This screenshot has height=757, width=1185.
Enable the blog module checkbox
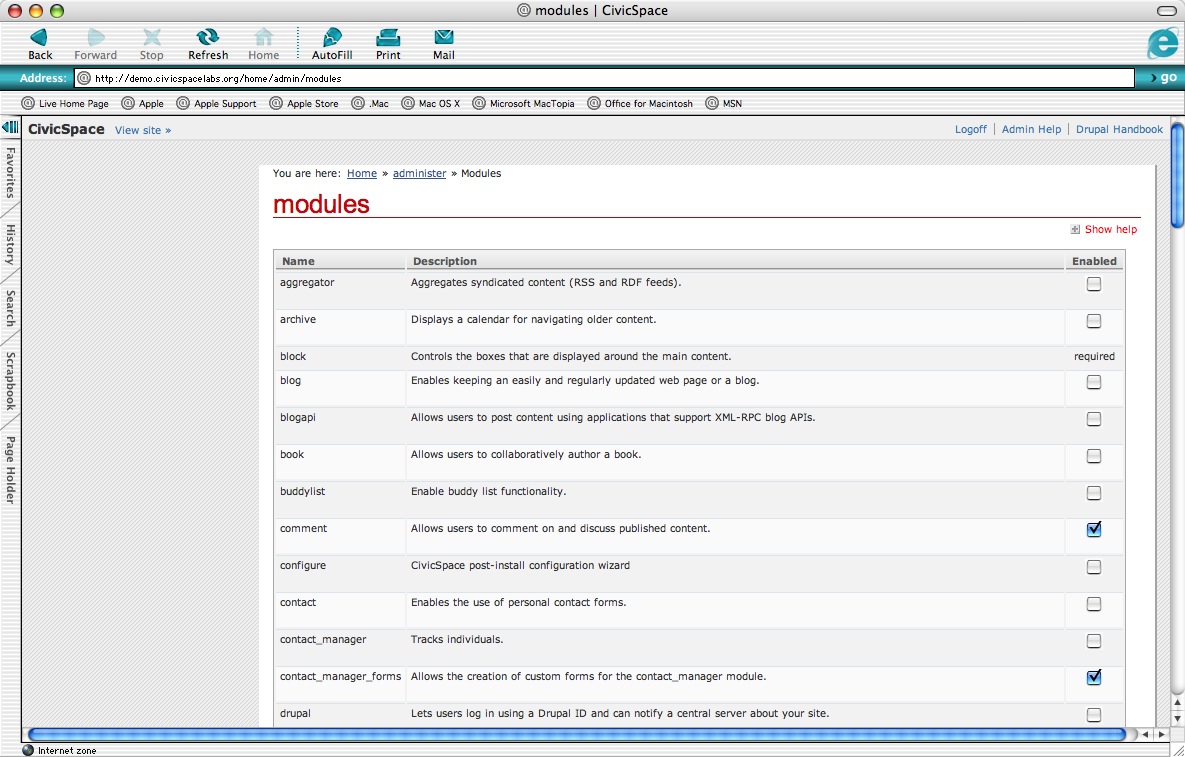1094,382
